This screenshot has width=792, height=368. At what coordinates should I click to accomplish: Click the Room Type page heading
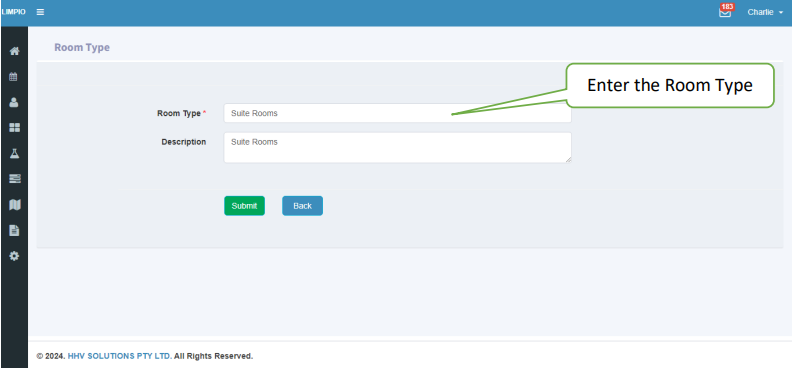click(x=82, y=48)
